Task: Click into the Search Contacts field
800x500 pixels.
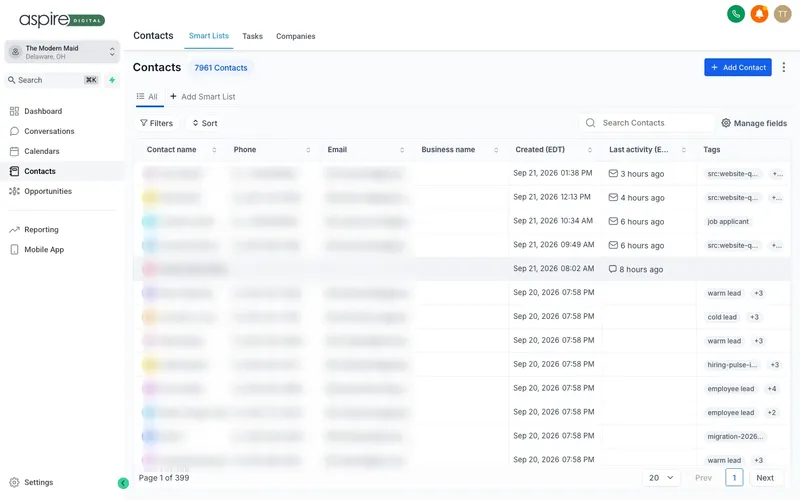Action: pos(647,123)
